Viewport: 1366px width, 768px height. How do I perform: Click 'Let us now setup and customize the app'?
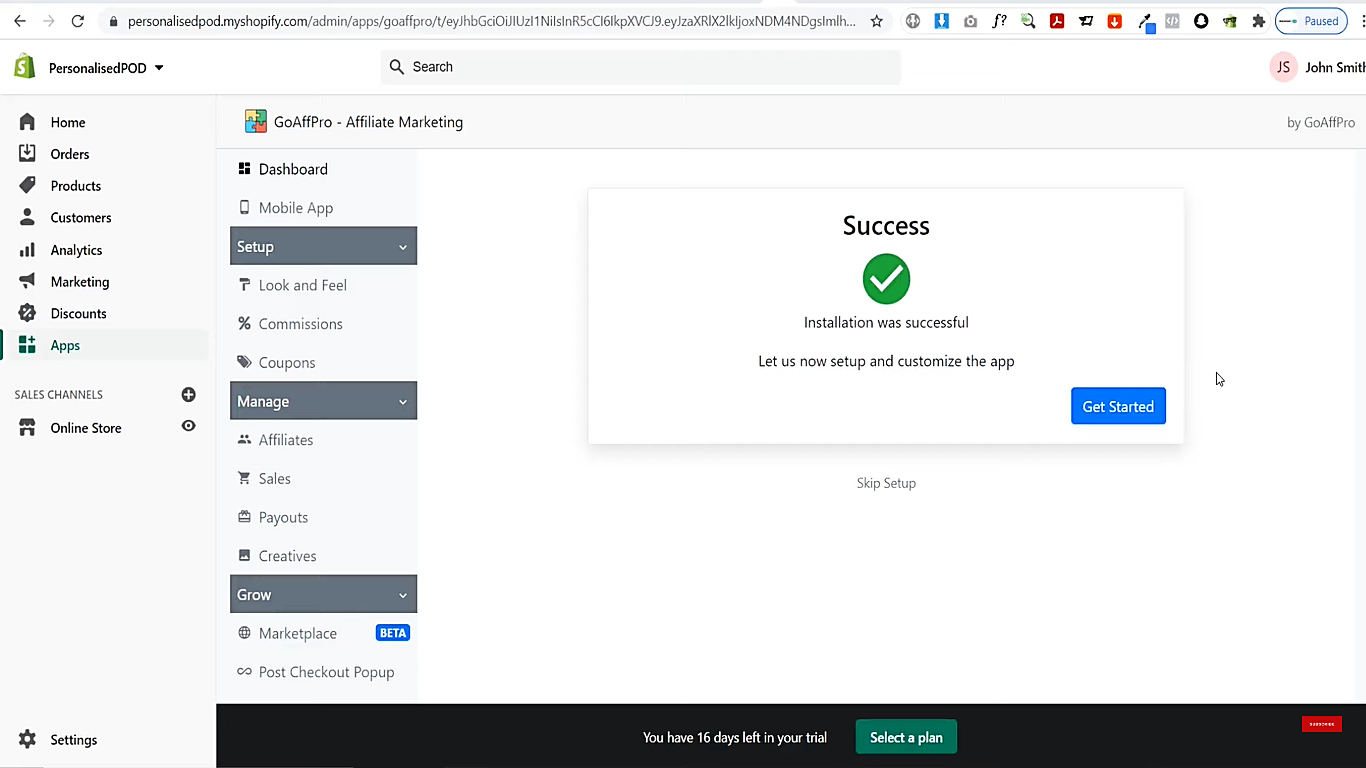click(x=886, y=361)
